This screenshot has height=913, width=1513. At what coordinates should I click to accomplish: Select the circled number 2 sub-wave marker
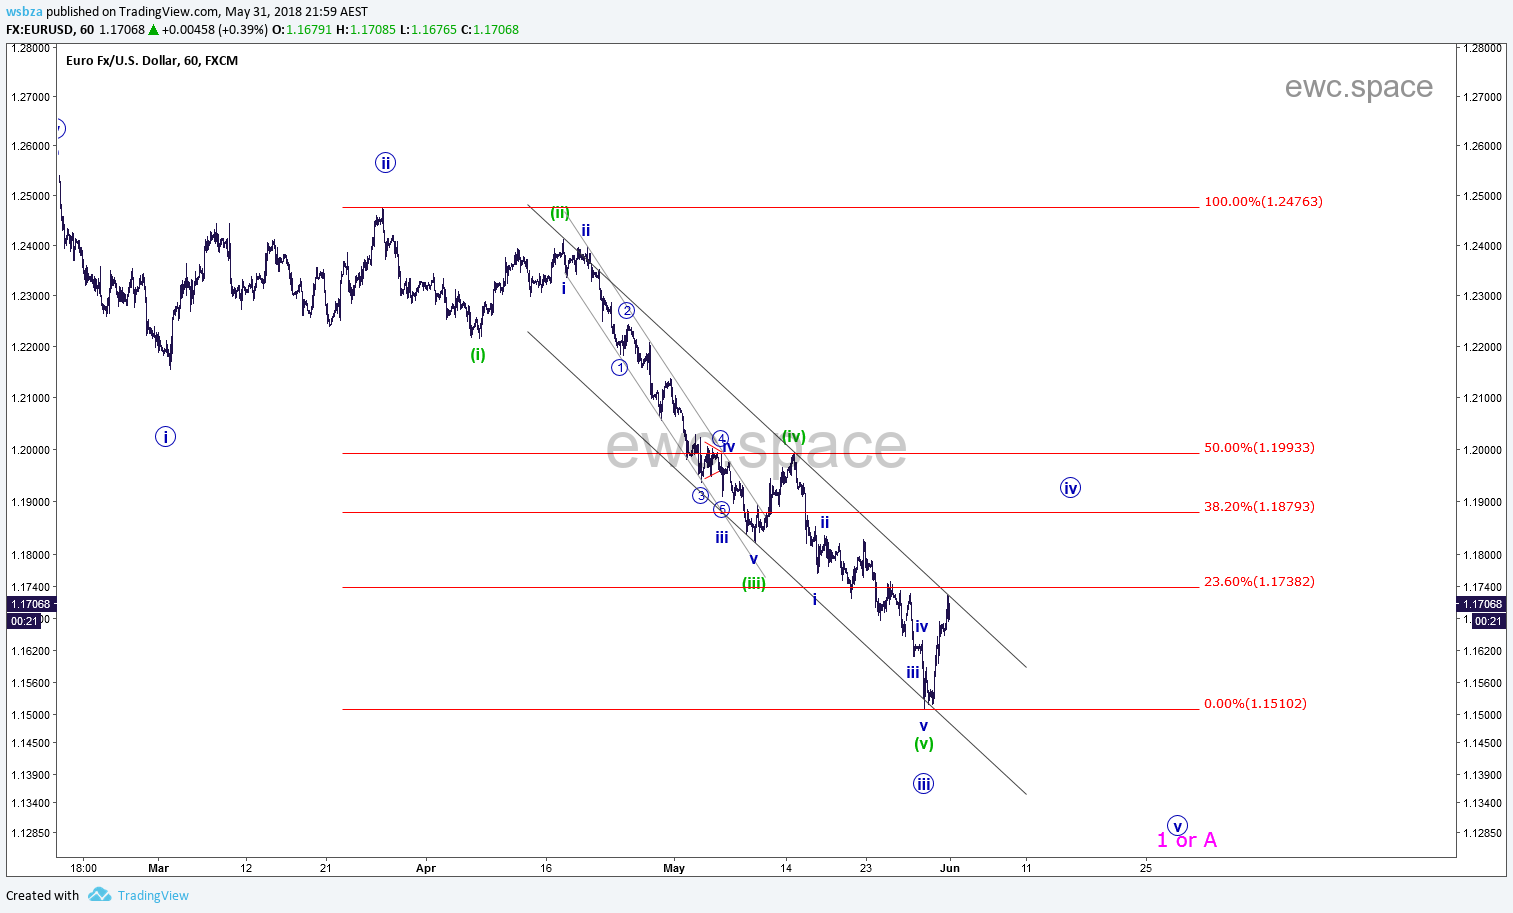[x=626, y=311]
